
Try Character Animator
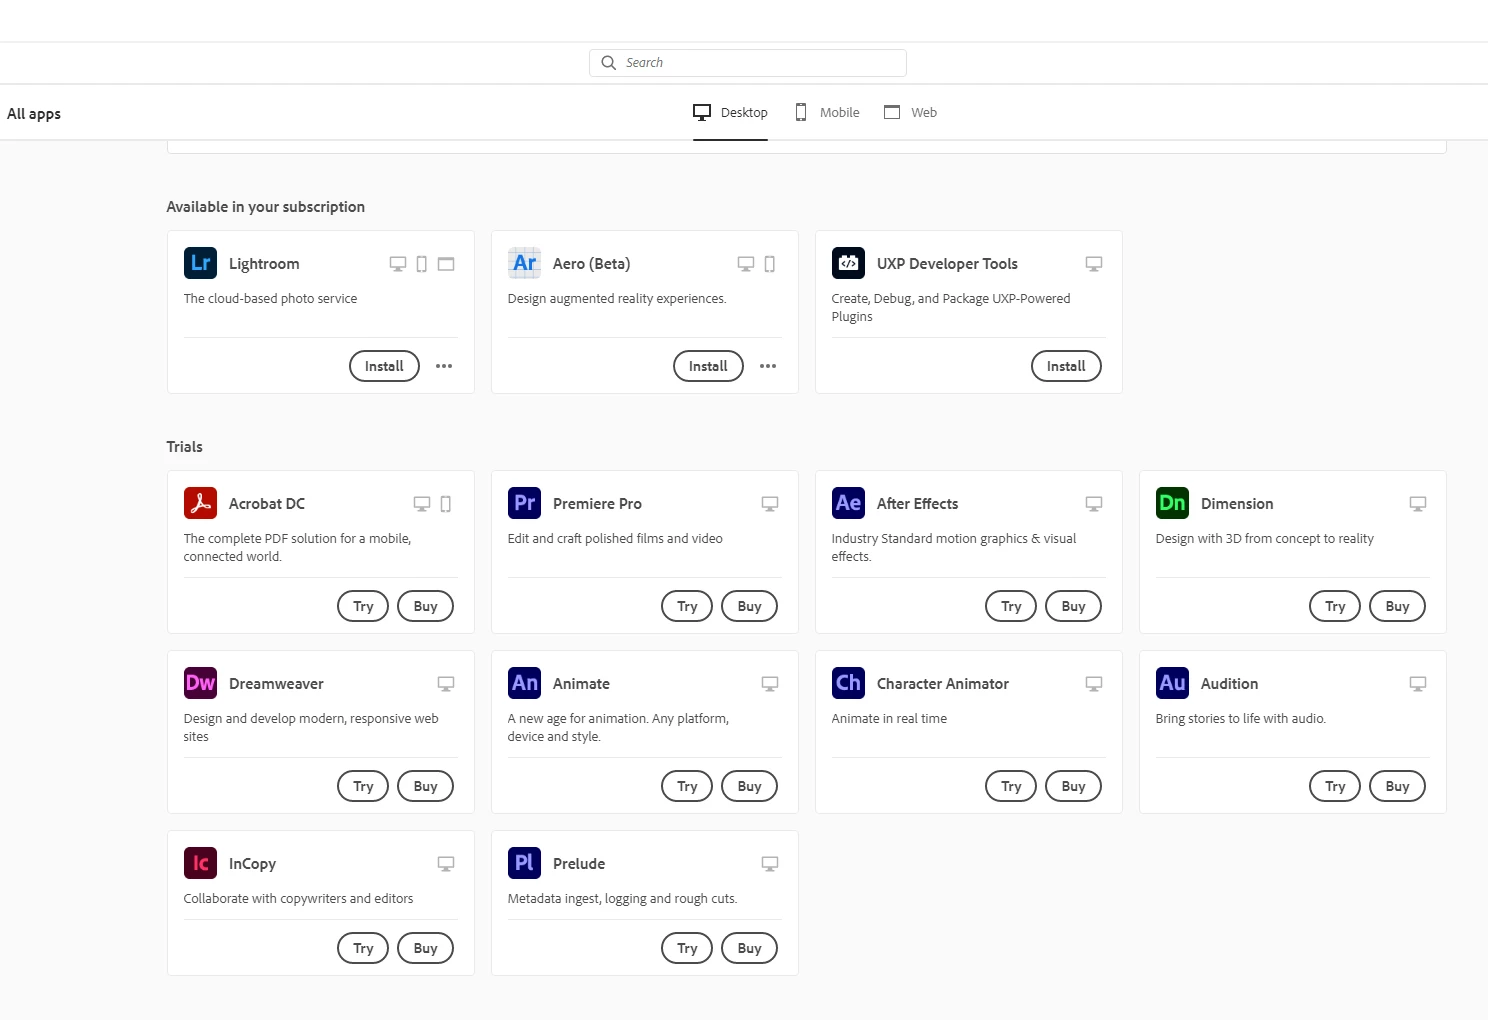tap(1011, 786)
